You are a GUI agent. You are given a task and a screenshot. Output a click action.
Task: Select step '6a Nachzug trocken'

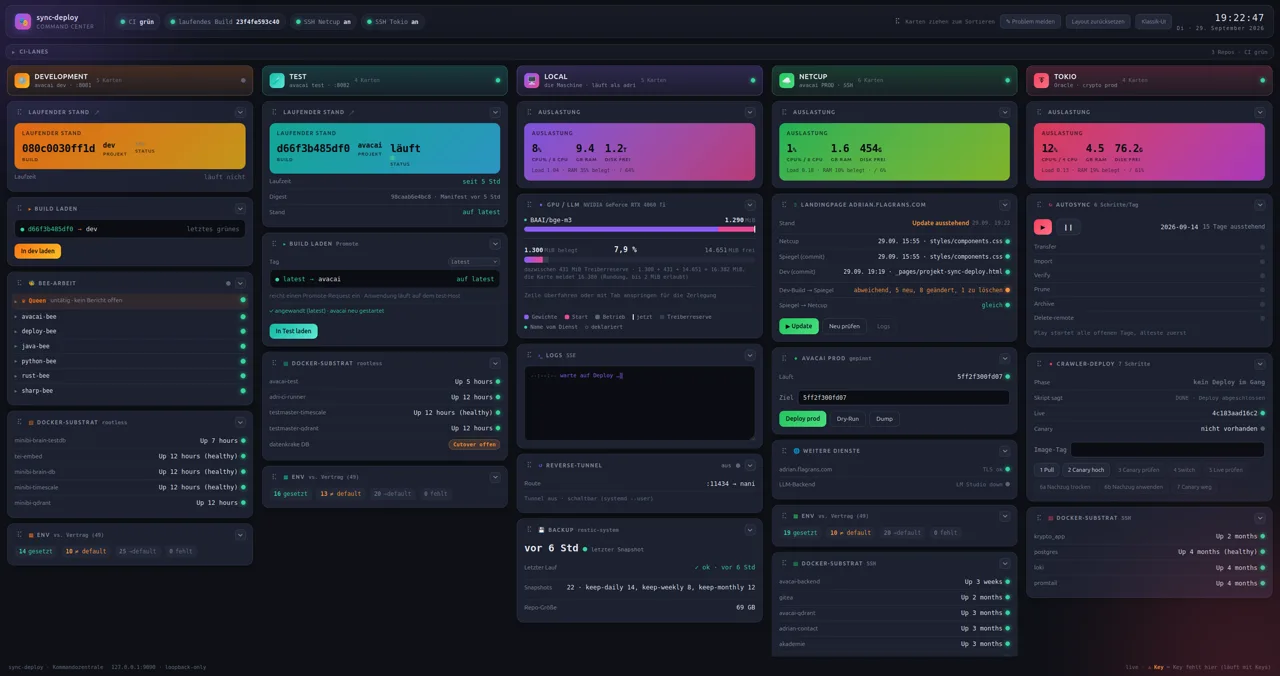point(1066,487)
